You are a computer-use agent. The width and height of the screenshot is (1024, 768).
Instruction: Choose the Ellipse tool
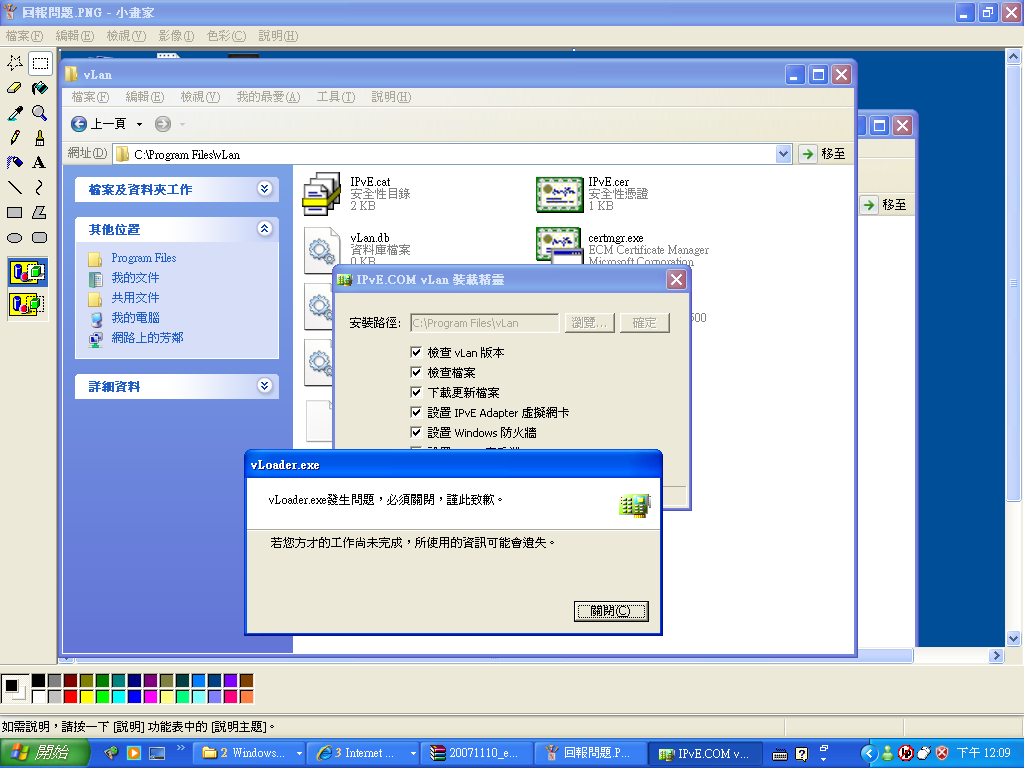15,237
